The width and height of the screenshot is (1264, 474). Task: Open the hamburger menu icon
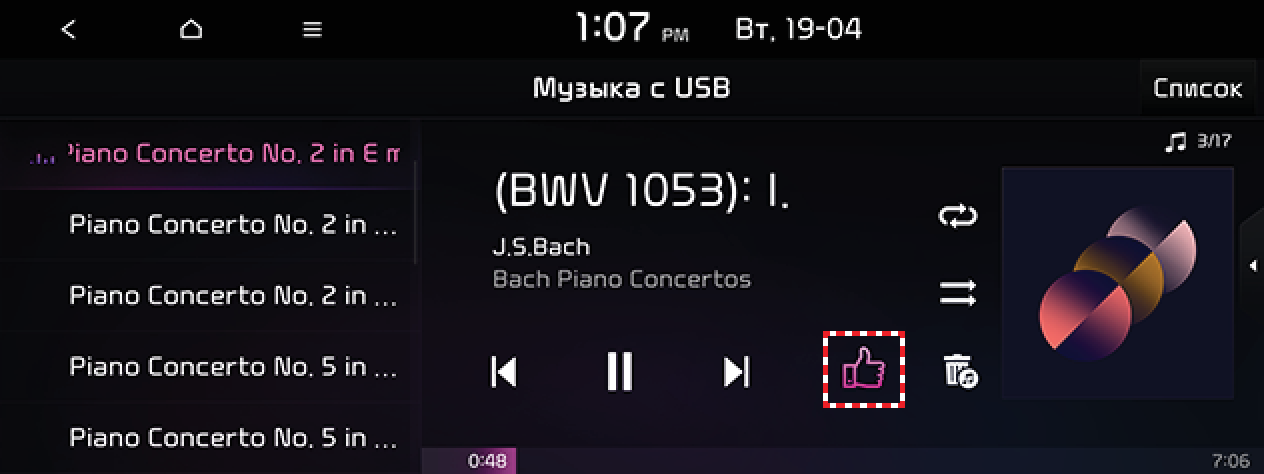point(313,30)
